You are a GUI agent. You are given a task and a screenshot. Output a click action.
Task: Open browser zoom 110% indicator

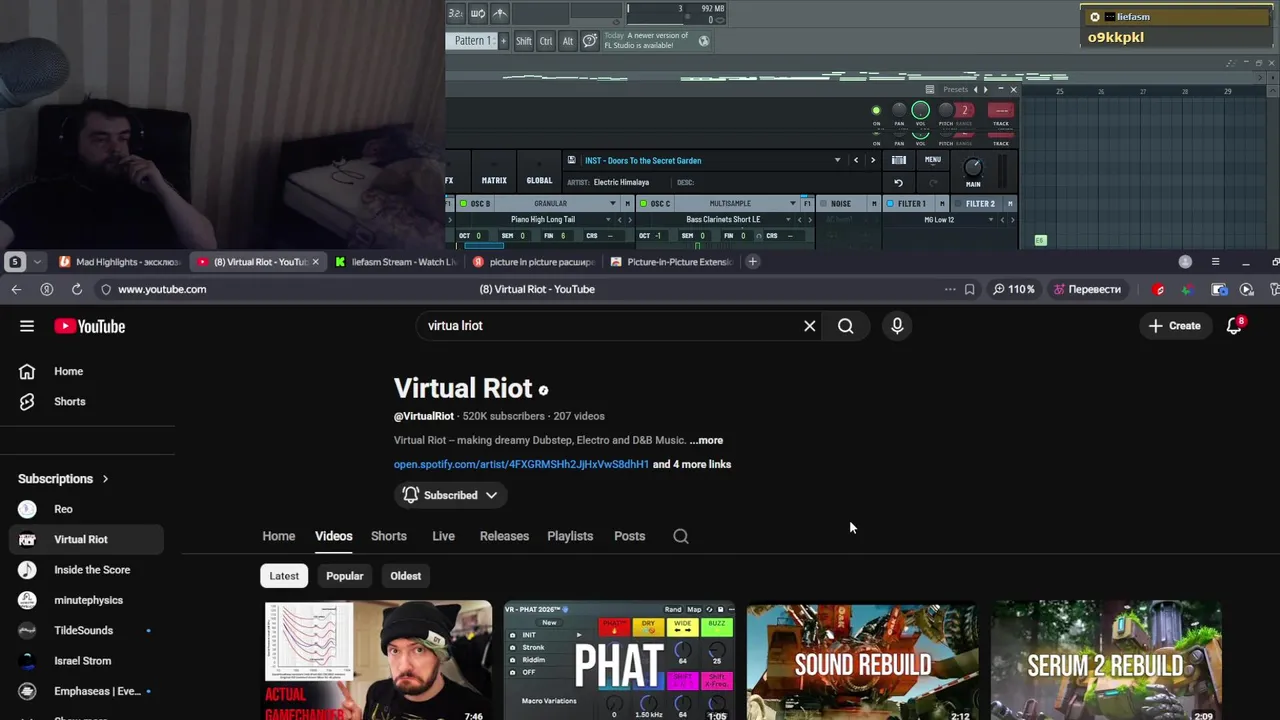(1013, 289)
